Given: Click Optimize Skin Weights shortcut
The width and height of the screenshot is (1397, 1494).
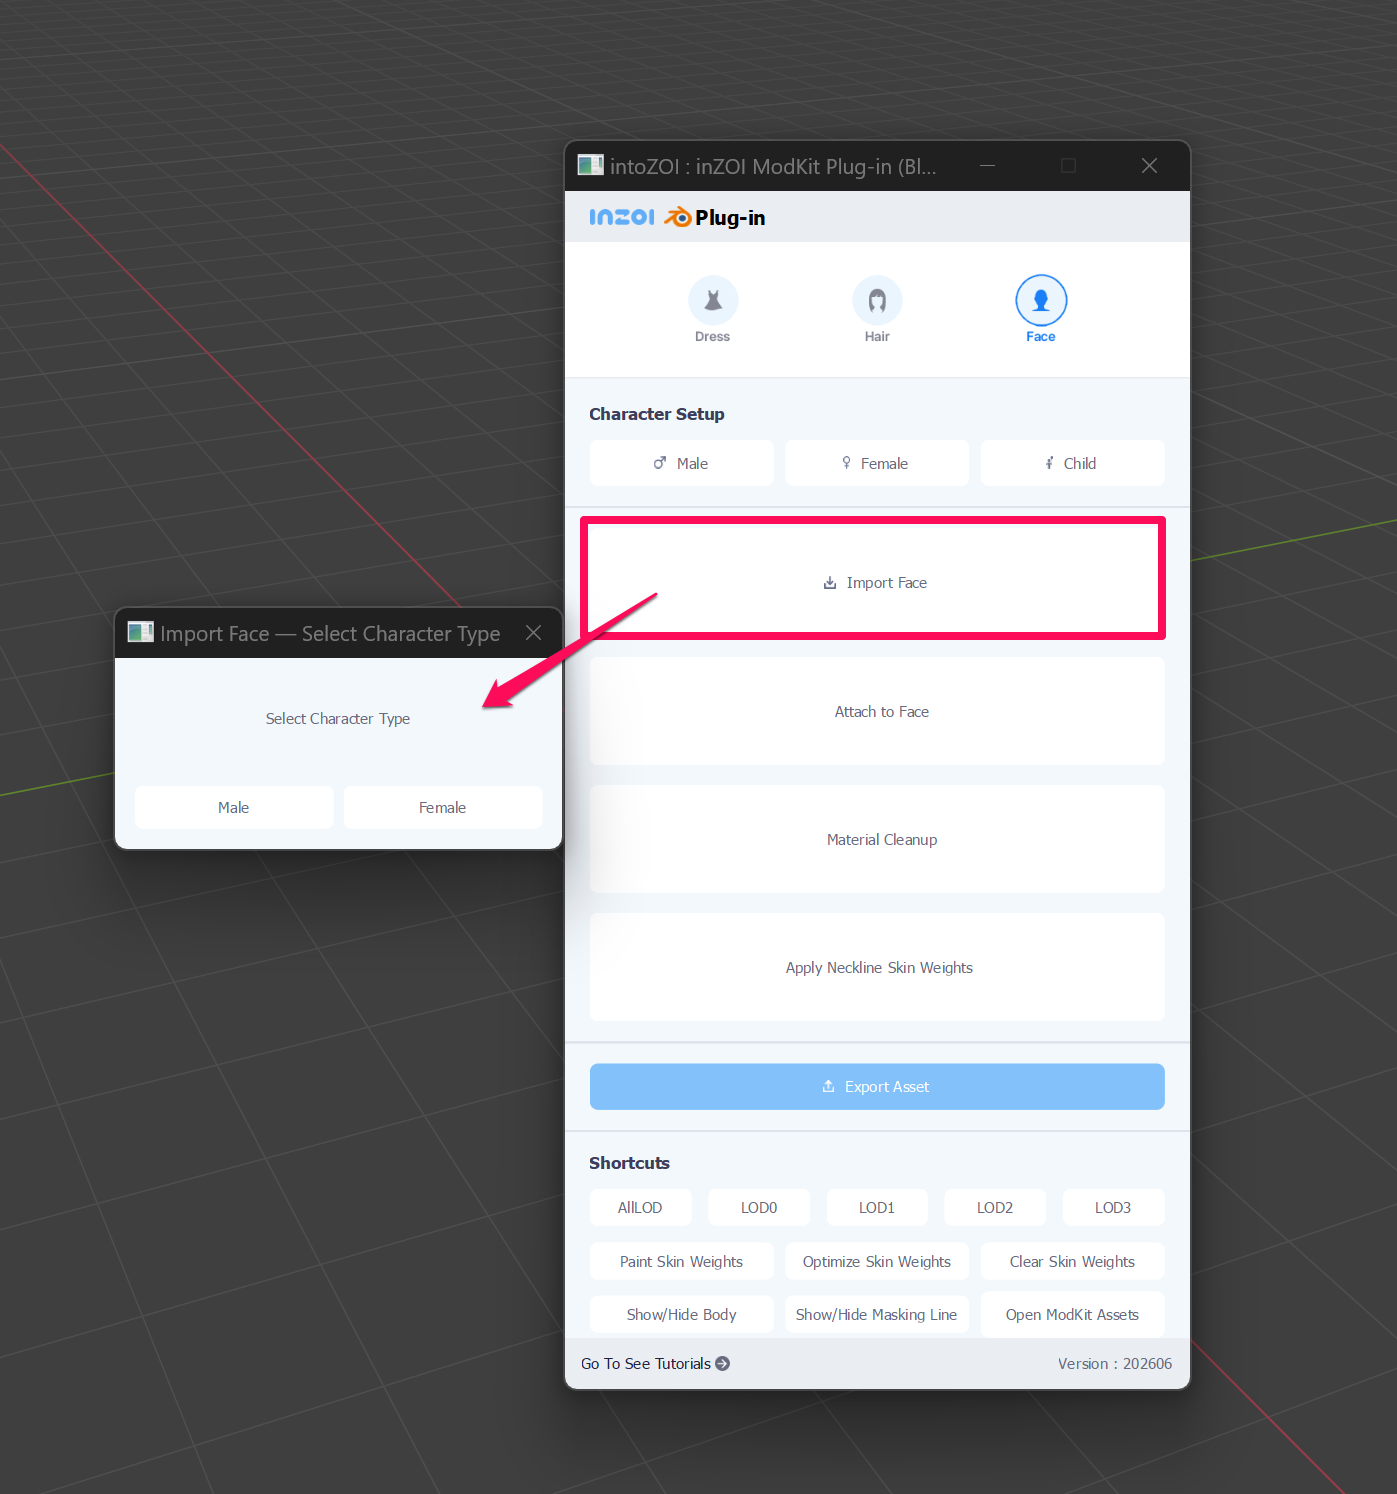Looking at the screenshot, I should click(x=877, y=1261).
